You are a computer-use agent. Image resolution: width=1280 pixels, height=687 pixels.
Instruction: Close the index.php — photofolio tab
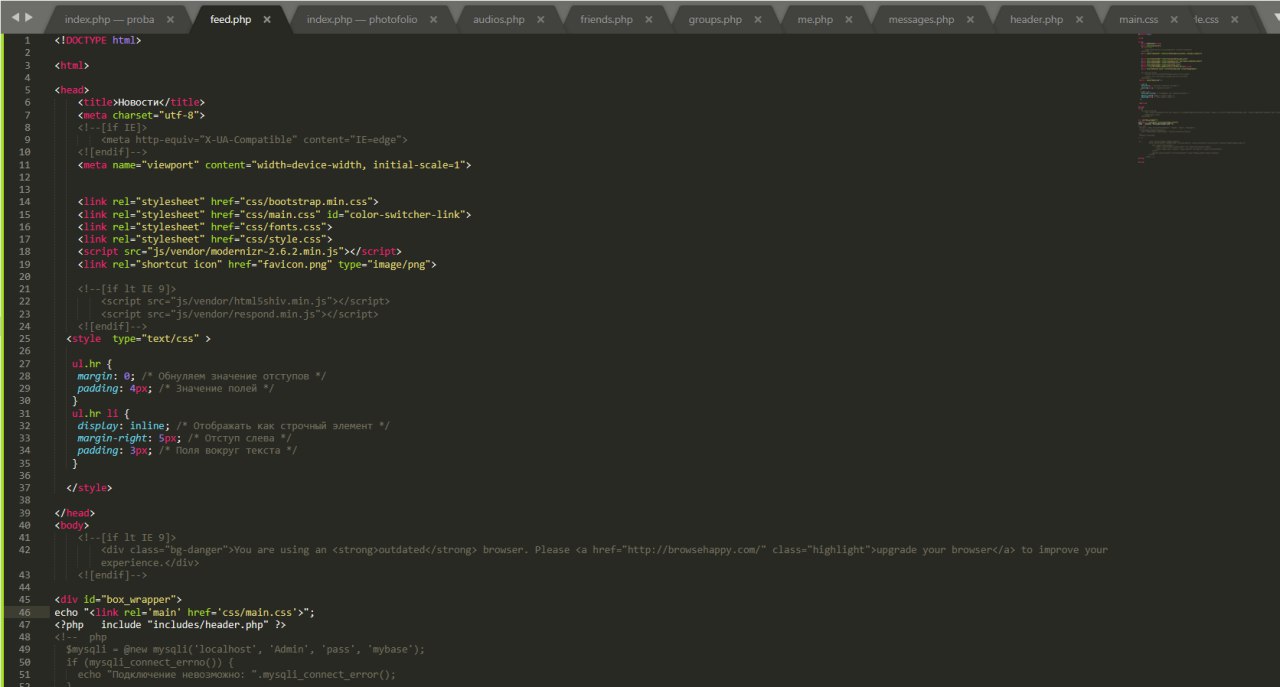coord(434,20)
